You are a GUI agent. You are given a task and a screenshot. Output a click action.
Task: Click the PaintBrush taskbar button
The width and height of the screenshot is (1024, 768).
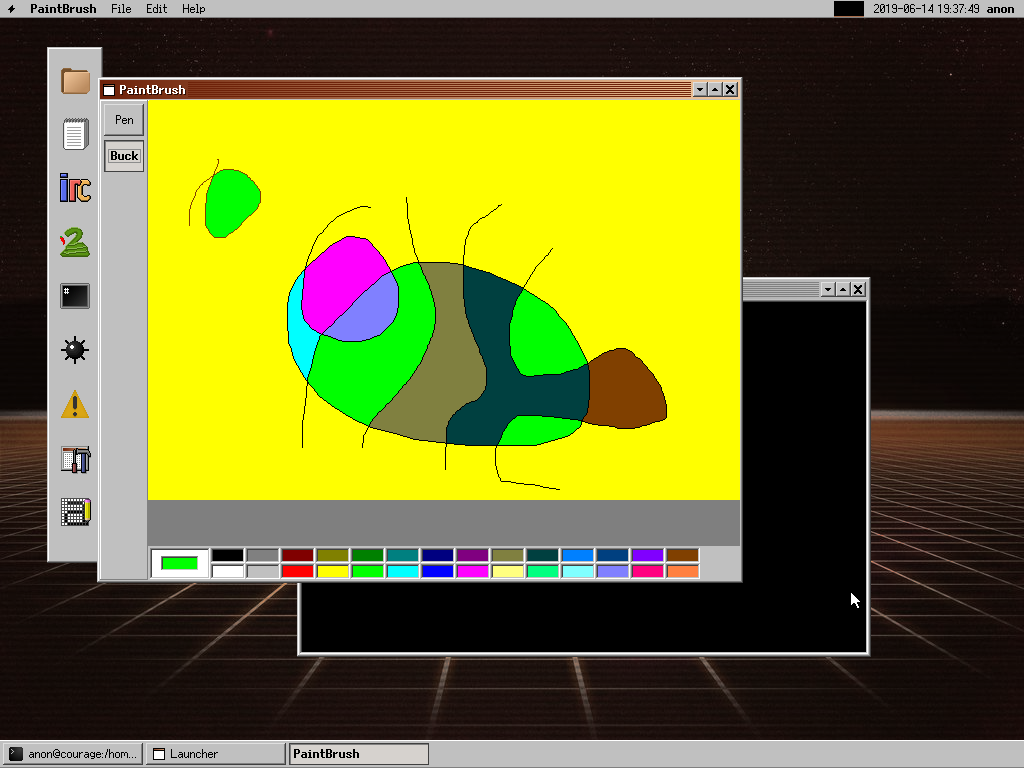coord(359,754)
